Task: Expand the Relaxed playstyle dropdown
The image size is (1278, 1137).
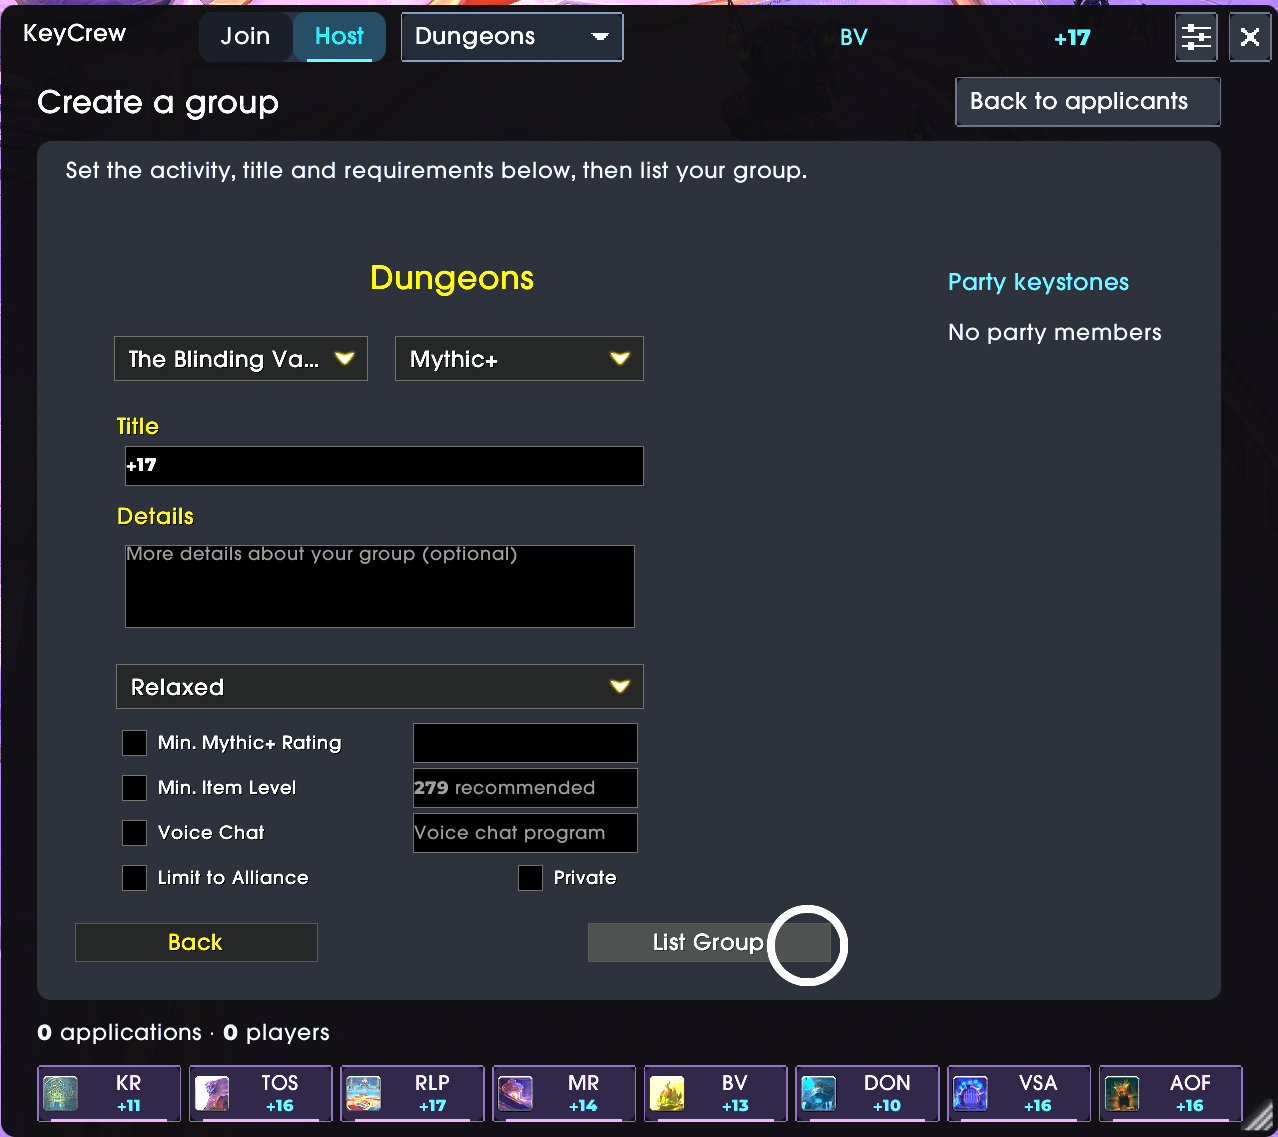Action: point(380,687)
